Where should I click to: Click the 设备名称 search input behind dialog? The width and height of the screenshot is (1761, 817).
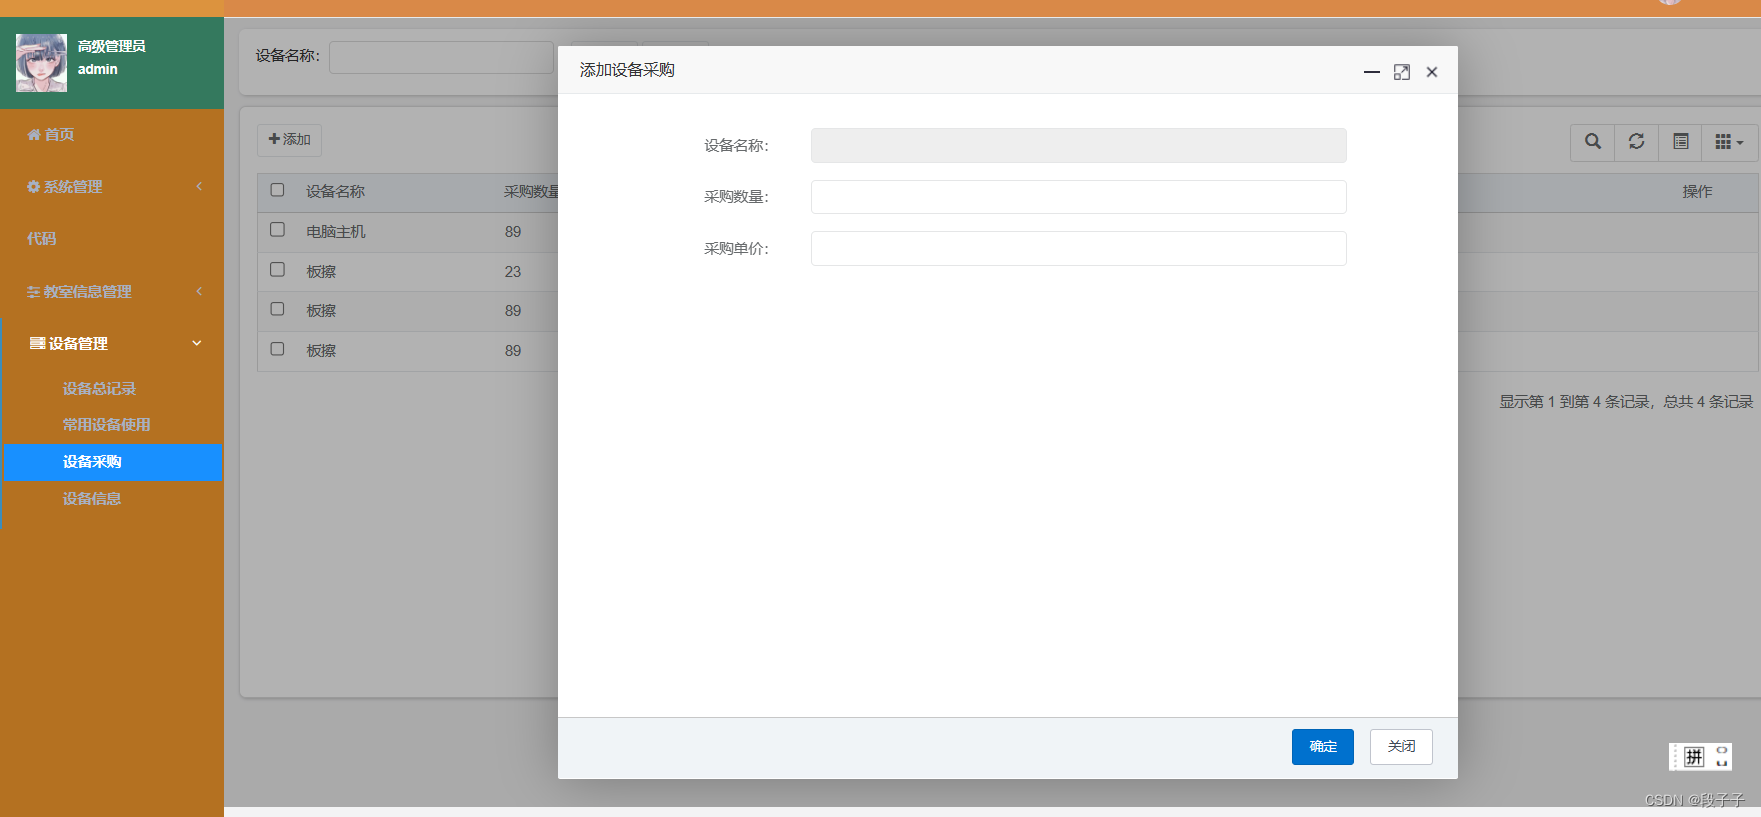[441, 57]
